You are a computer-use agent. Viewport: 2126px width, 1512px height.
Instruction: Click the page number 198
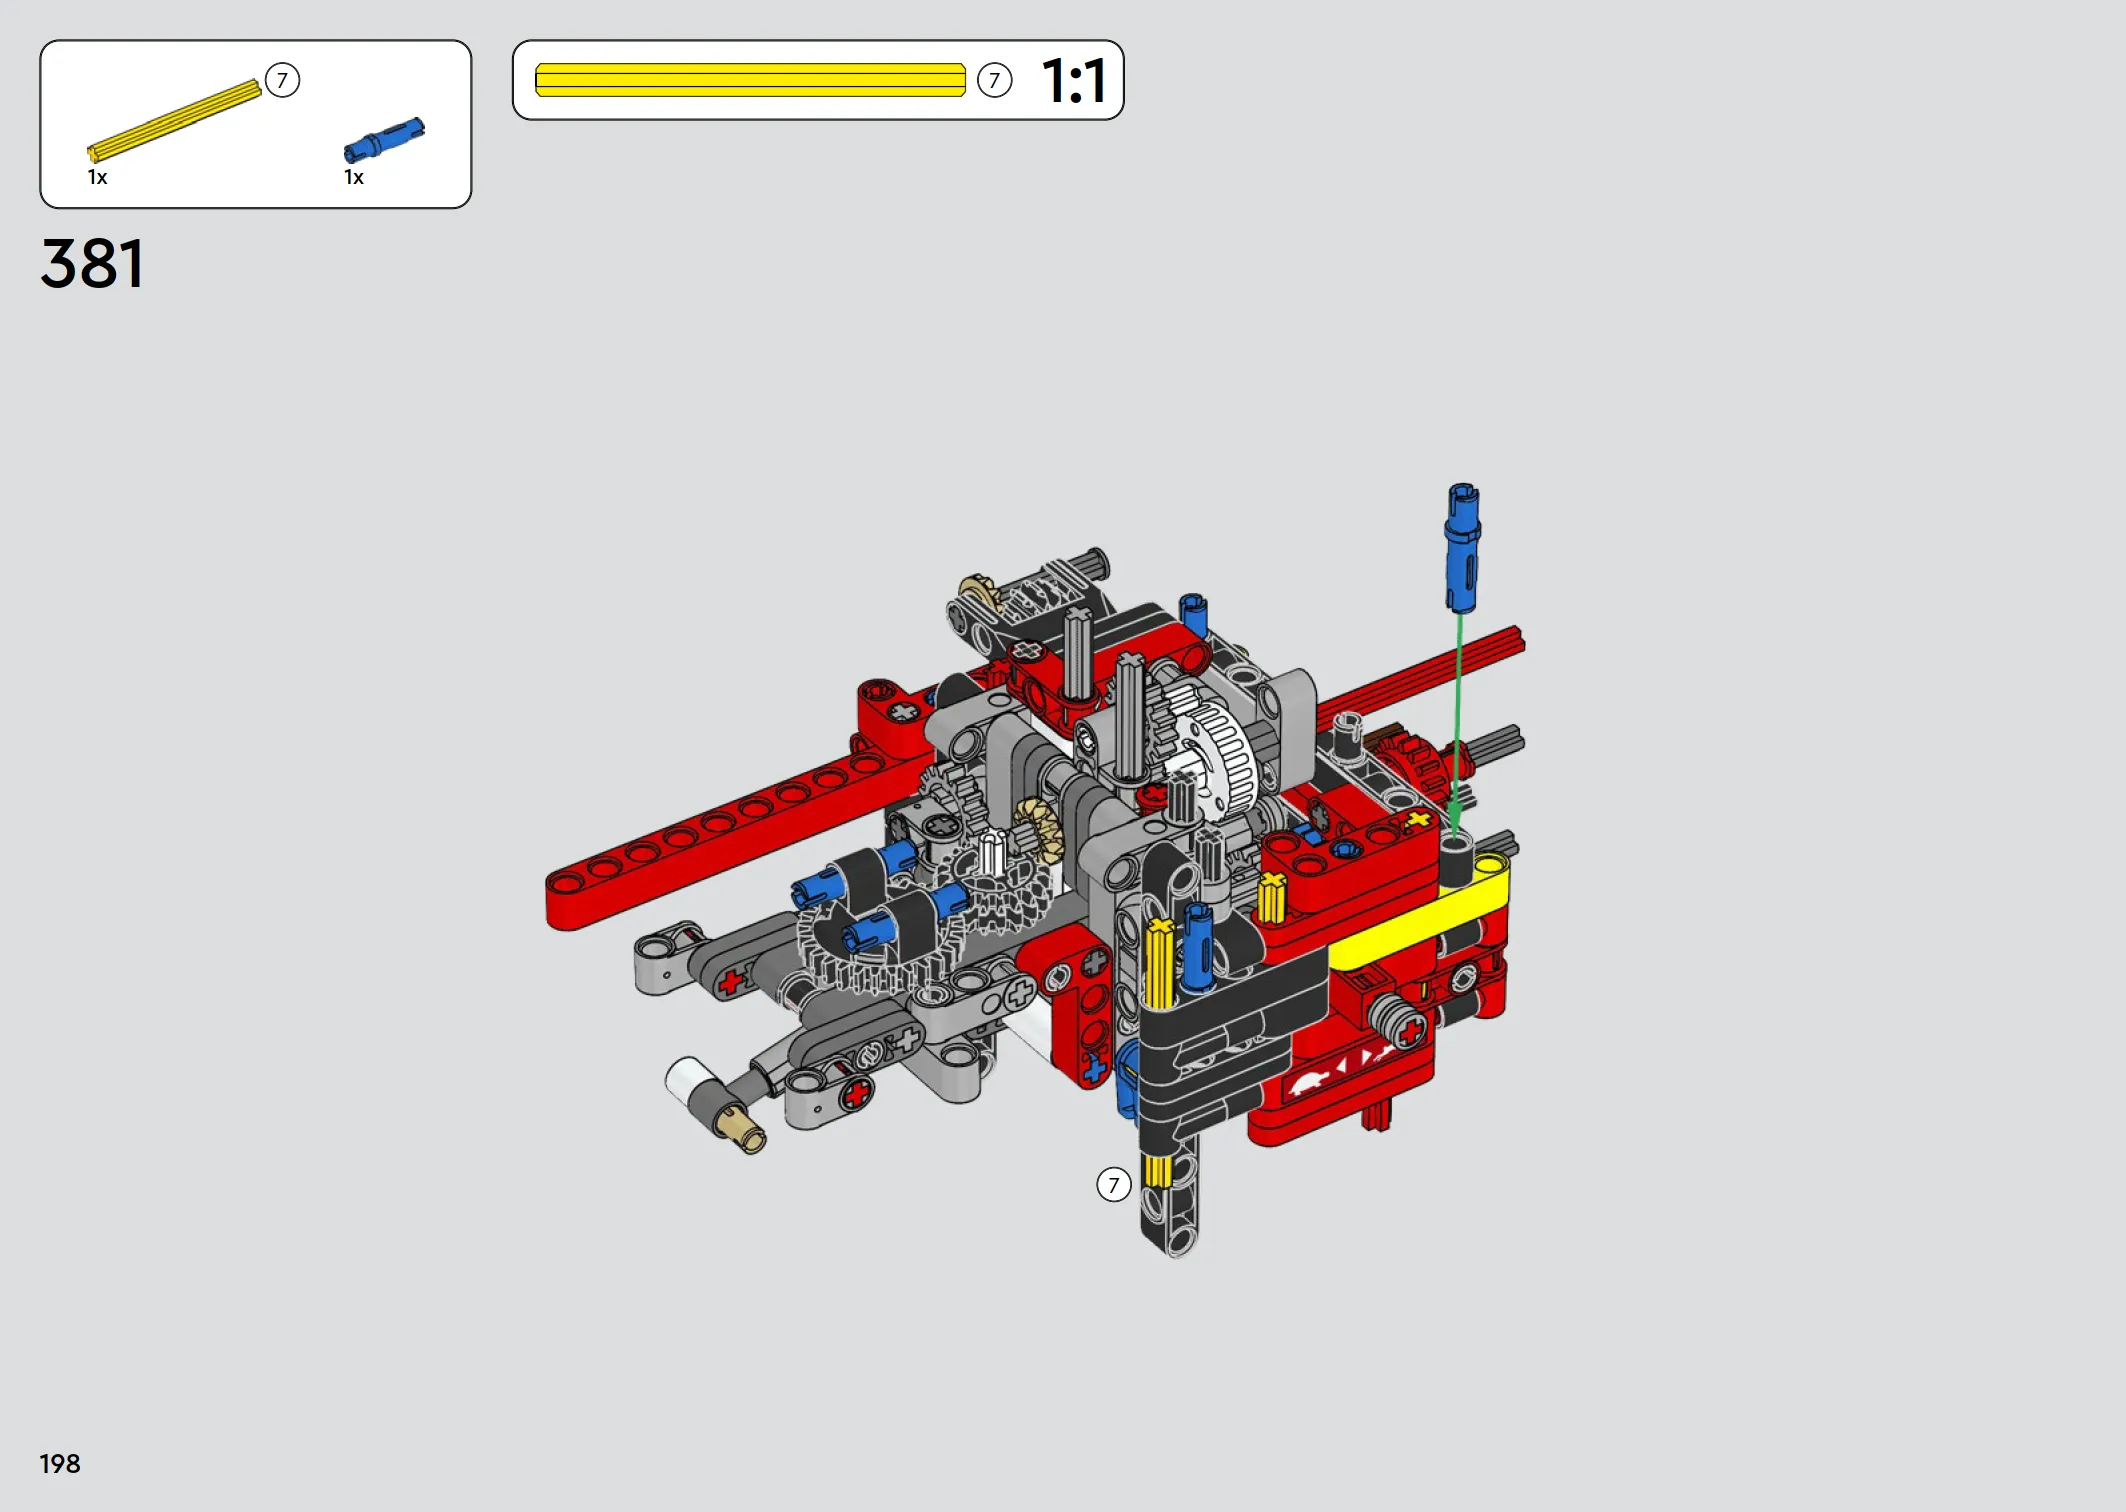pyautogui.click(x=60, y=1463)
